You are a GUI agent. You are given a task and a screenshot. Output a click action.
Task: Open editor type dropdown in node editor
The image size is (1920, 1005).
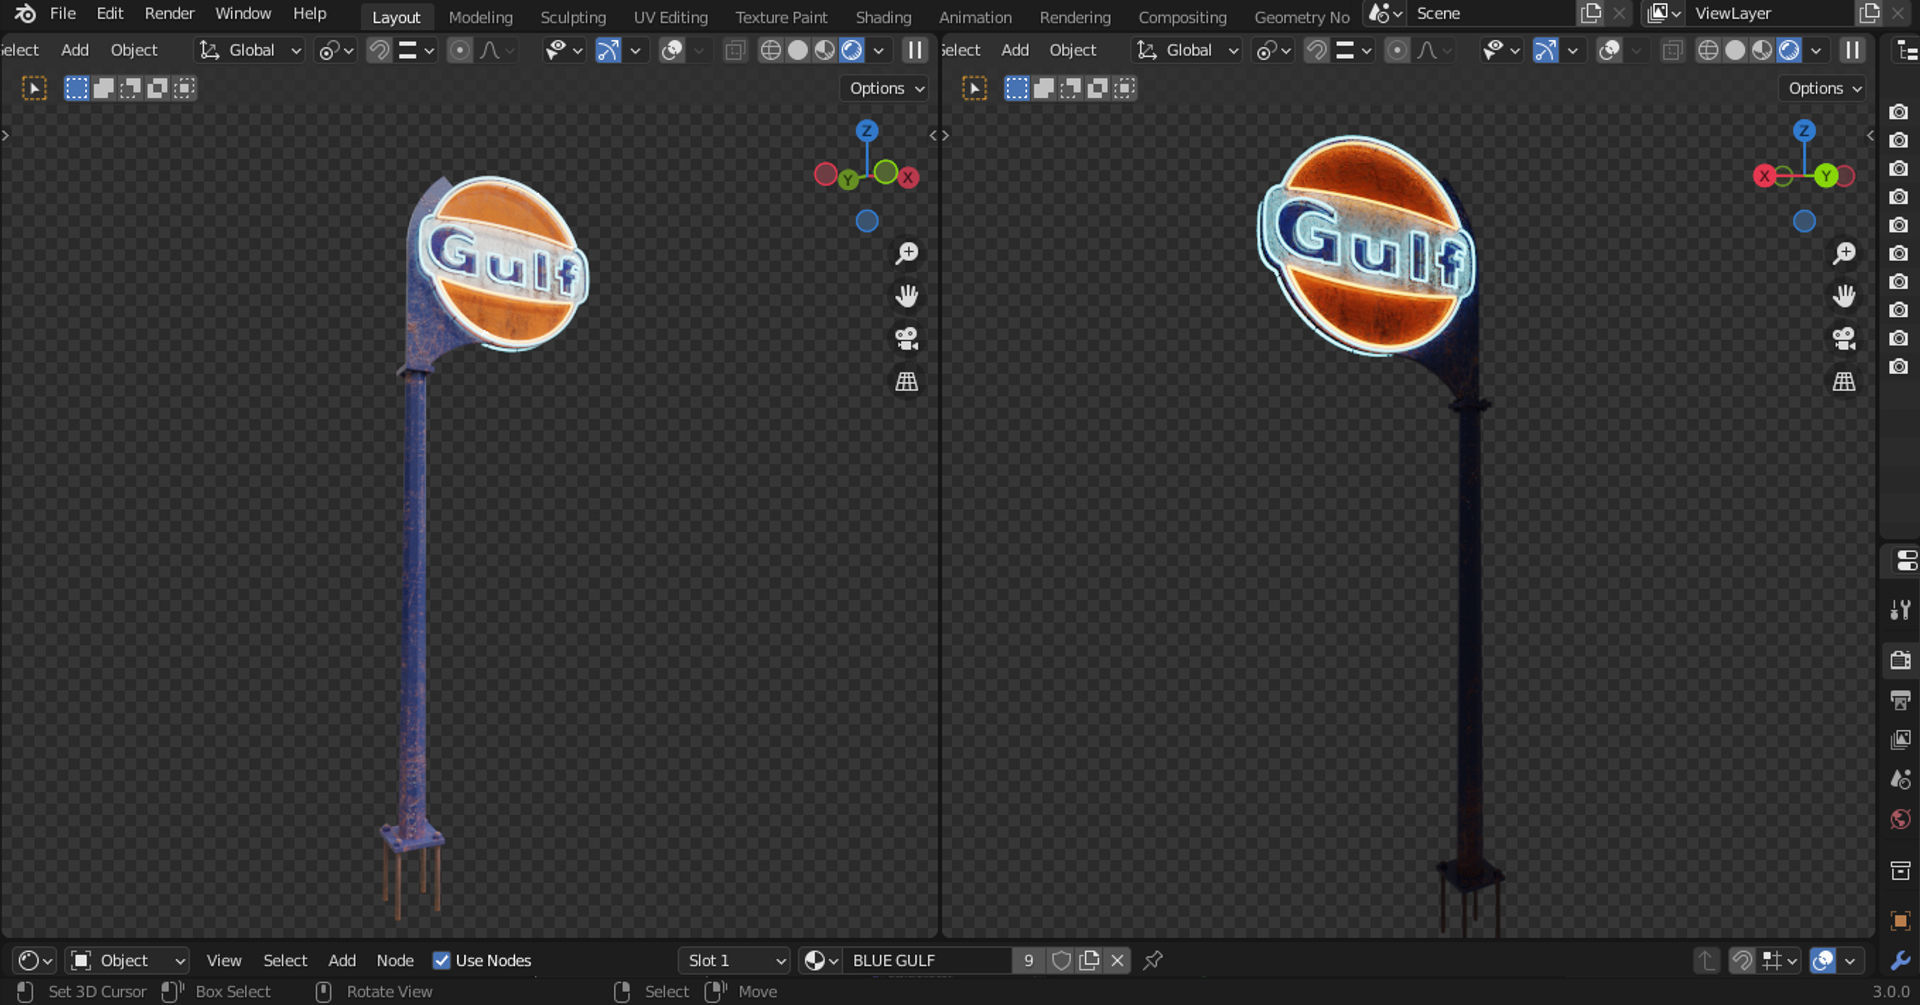(35, 960)
